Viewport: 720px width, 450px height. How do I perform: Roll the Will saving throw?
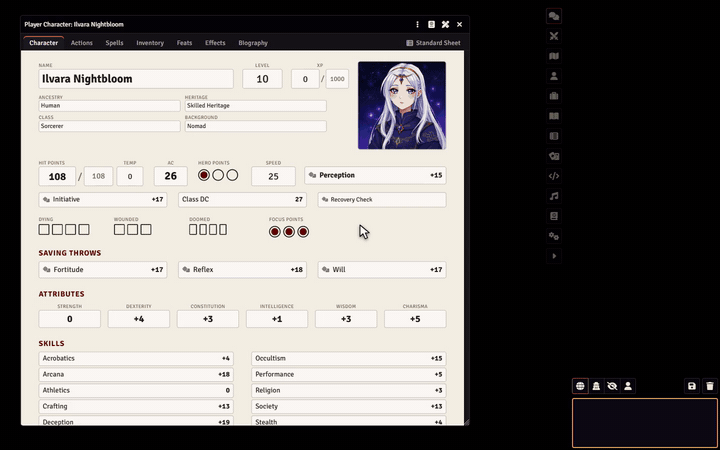[x=382, y=270]
